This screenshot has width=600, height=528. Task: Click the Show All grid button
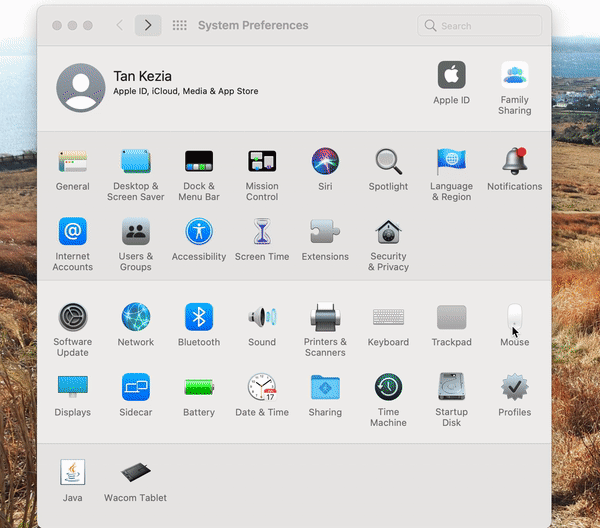180,25
